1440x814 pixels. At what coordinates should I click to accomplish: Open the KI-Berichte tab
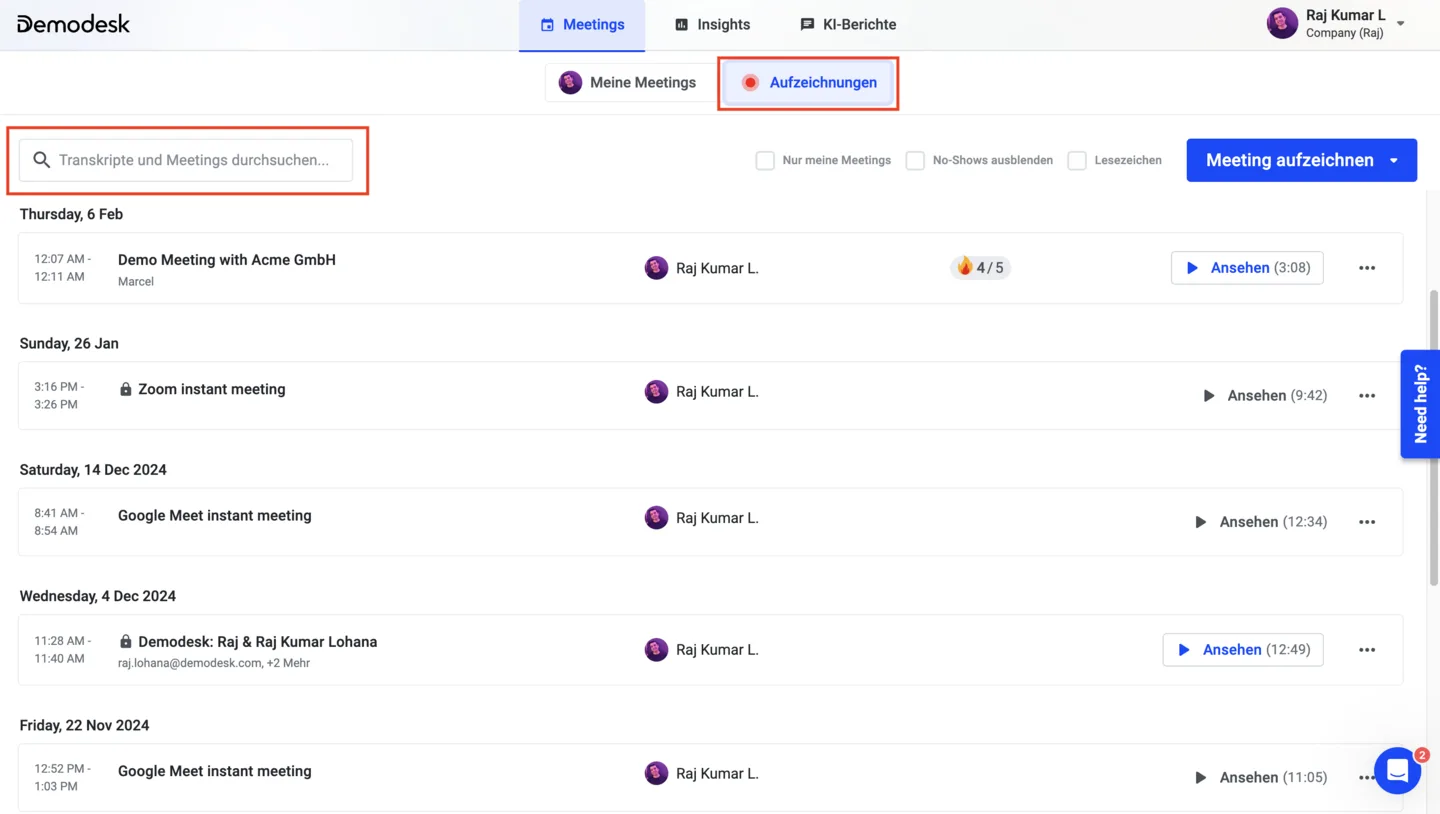(848, 25)
